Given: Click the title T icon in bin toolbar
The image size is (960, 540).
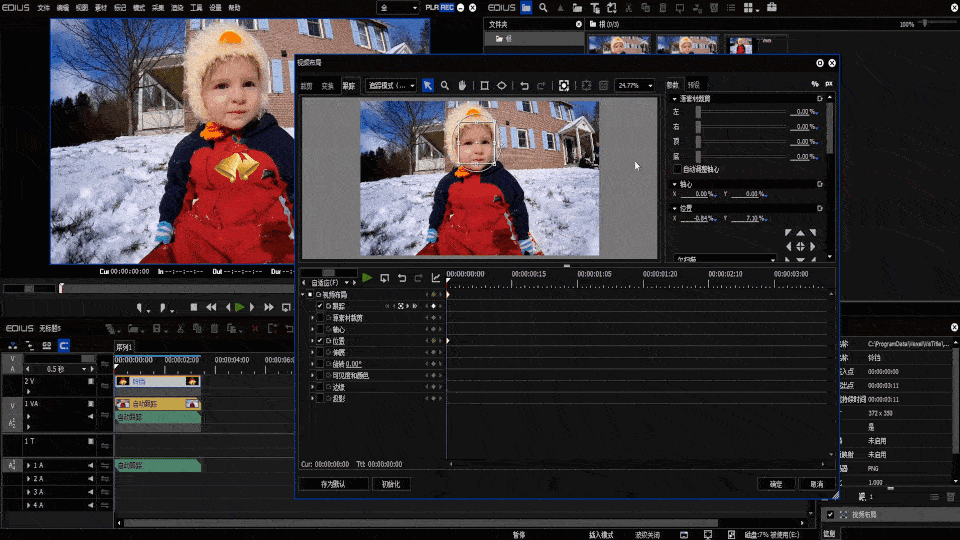Looking at the screenshot, I should (x=594, y=8).
